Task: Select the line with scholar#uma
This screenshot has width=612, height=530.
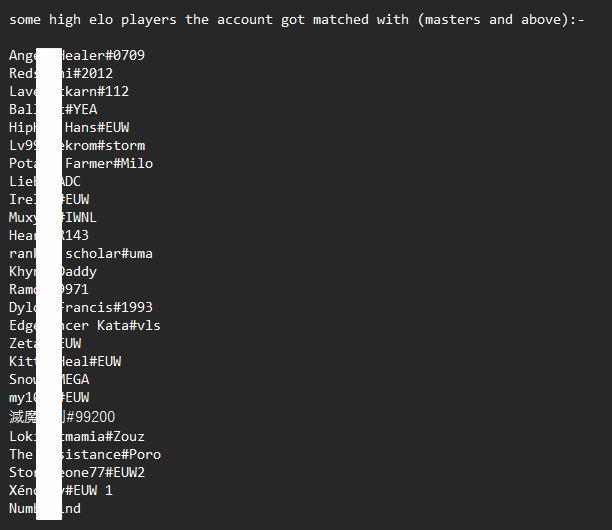Action: pyautogui.click(x=81, y=254)
